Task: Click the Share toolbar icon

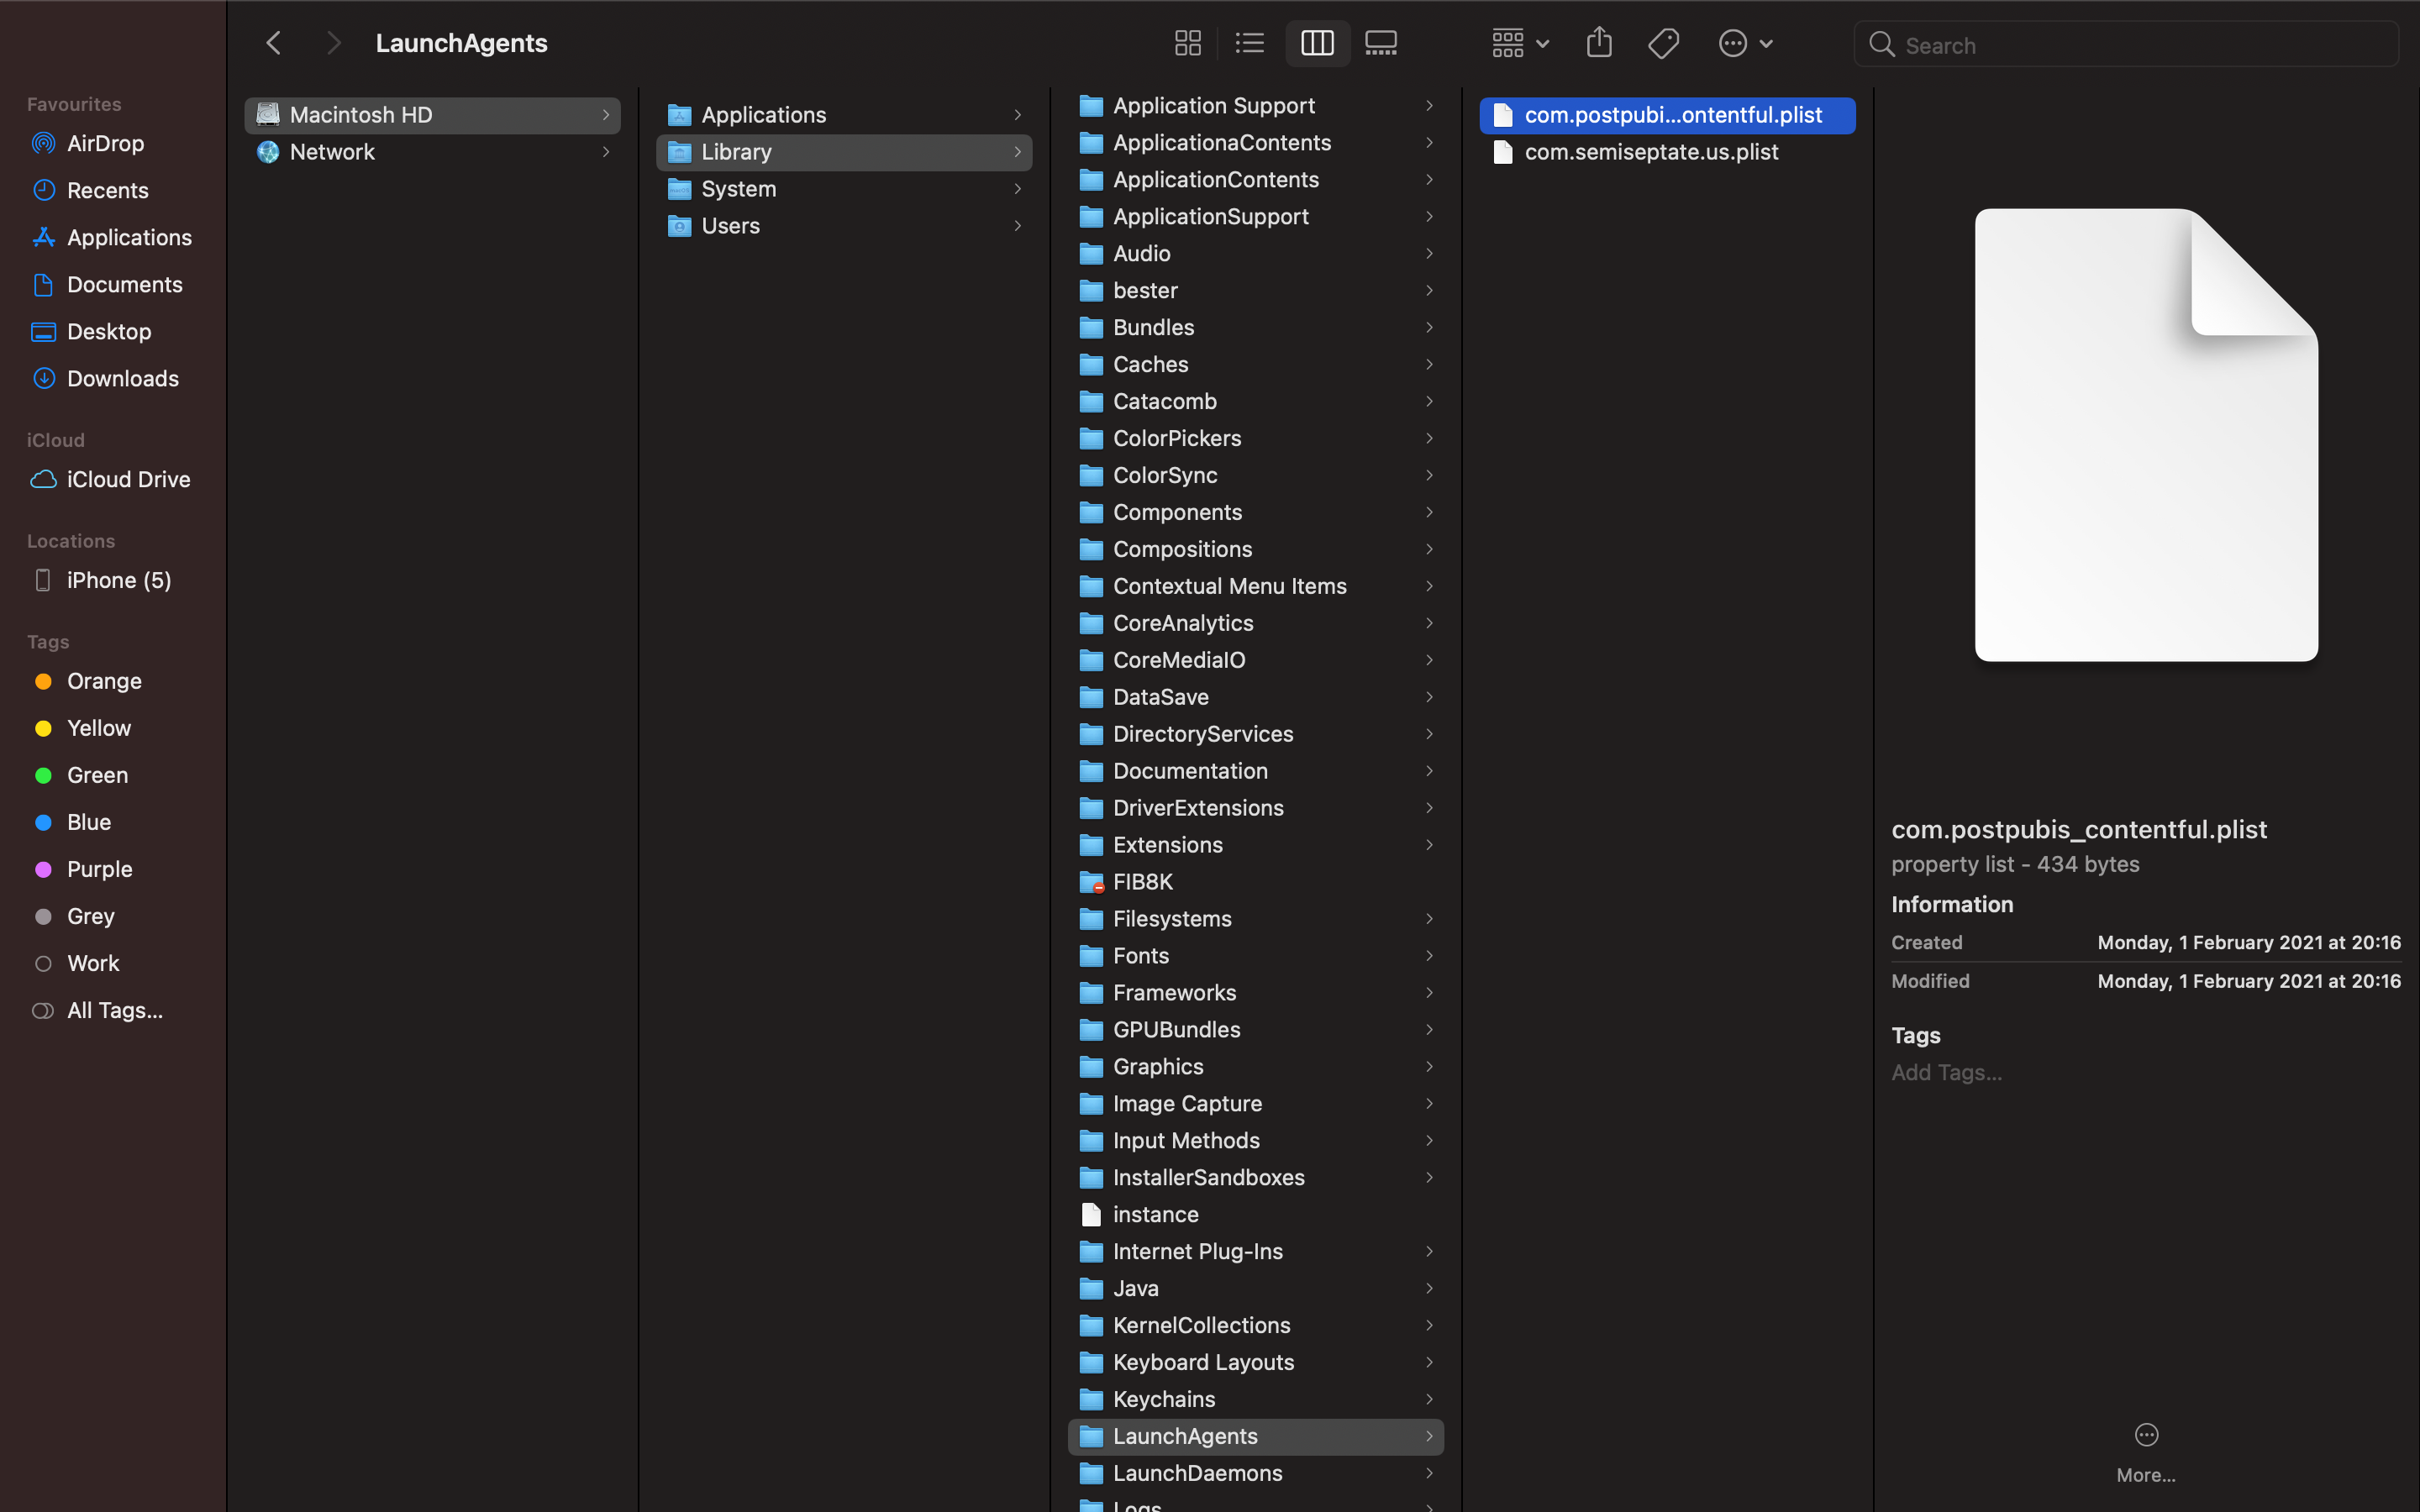Action: pos(1598,43)
